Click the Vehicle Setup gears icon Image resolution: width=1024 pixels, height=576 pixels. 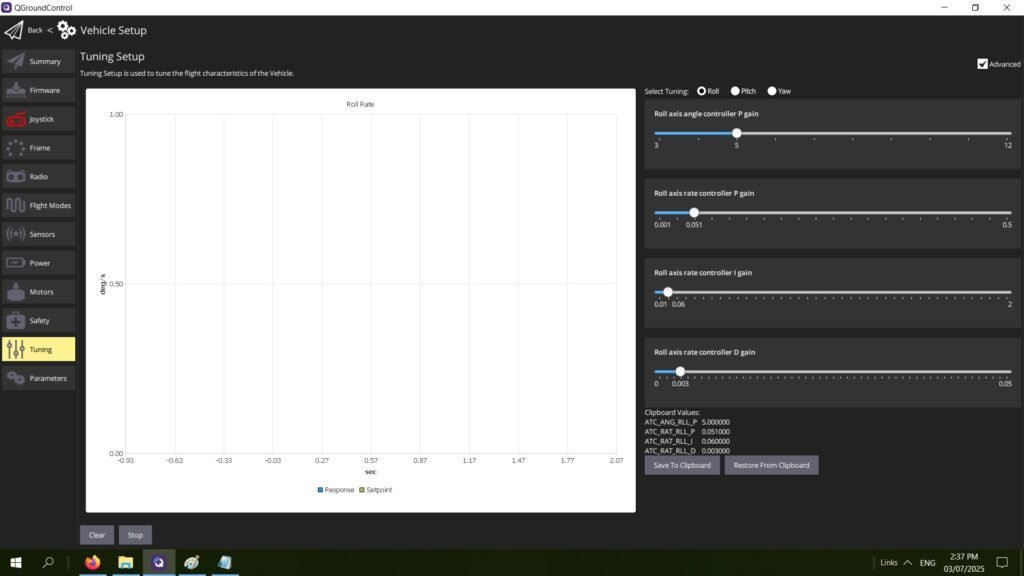pyautogui.click(x=66, y=30)
